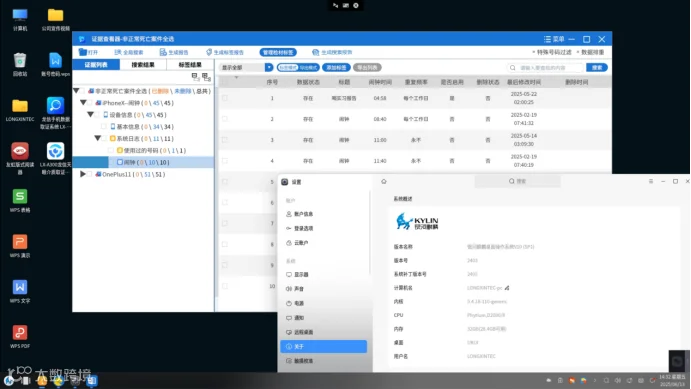Select the highlighted 关于 sidebar entry
The height and width of the screenshot is (389, 691).
(x=323, y=346)
